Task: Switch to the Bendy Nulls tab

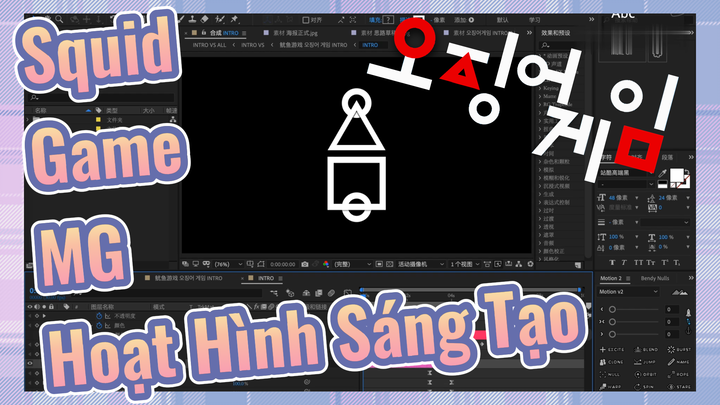Action: pyautogui.click(x=655, y=278)
